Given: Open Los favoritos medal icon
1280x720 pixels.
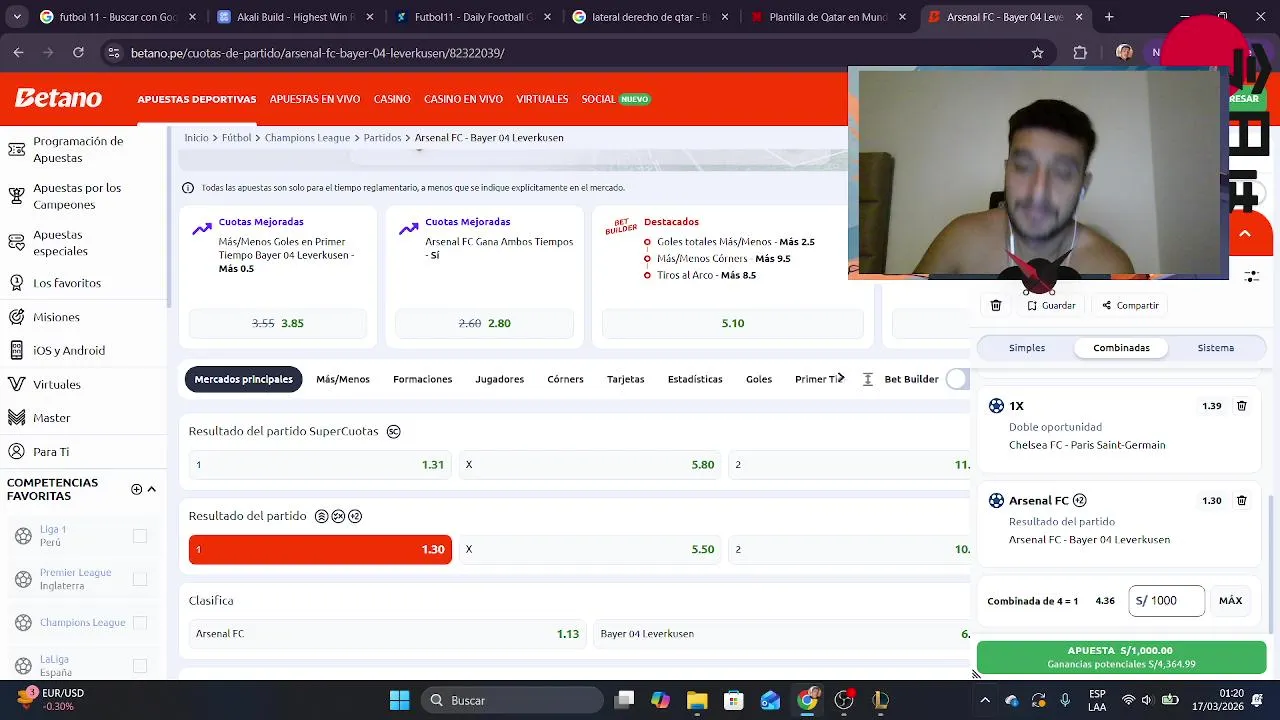Looking at the screenshot, I should (x=16, y=283).
